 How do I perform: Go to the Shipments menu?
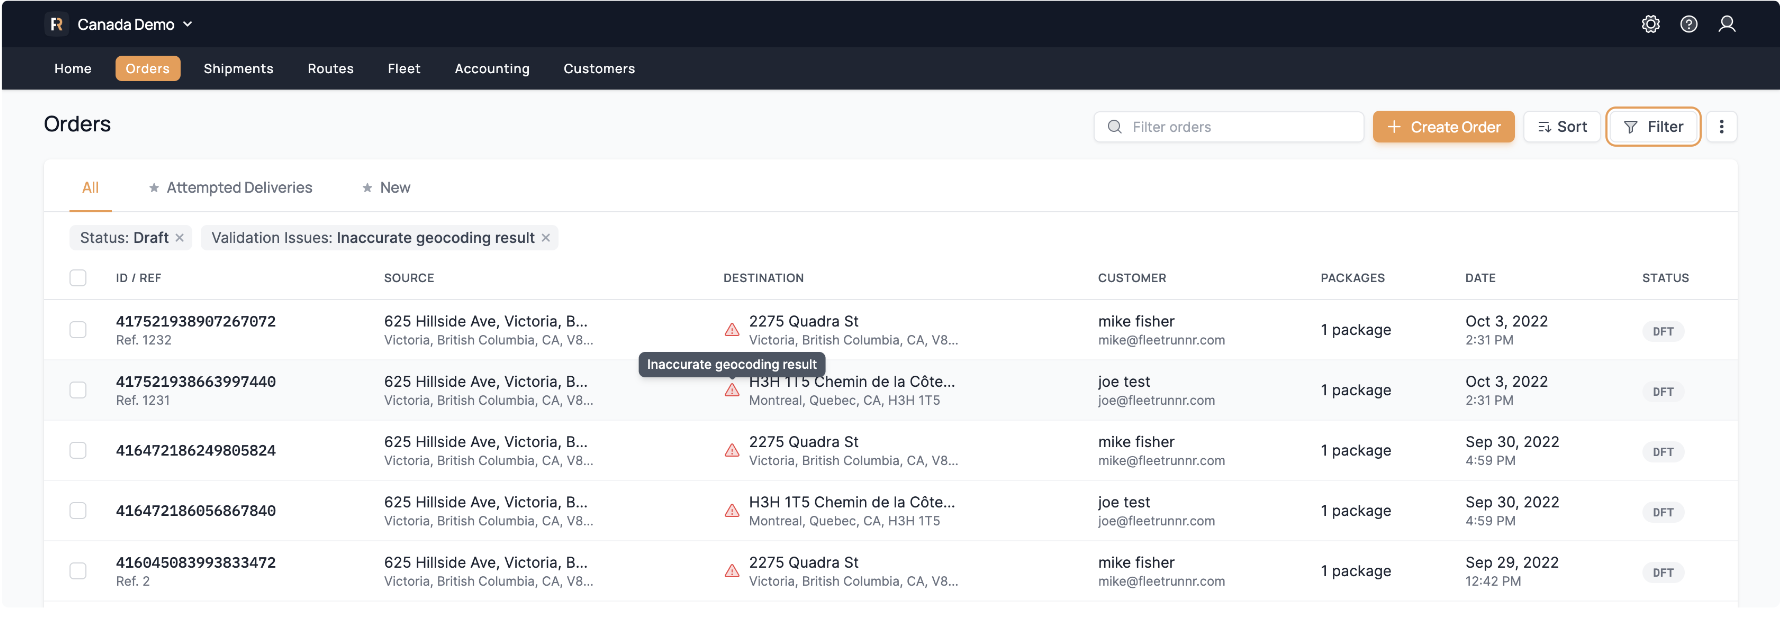coord(238,69)
